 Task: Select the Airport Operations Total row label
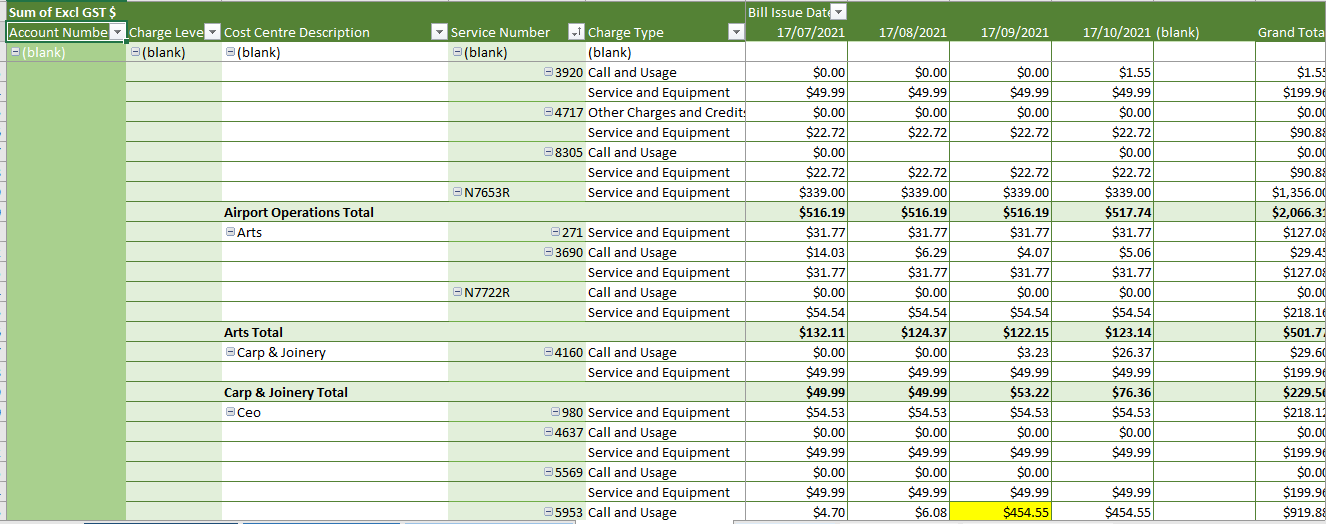(299, 212)
